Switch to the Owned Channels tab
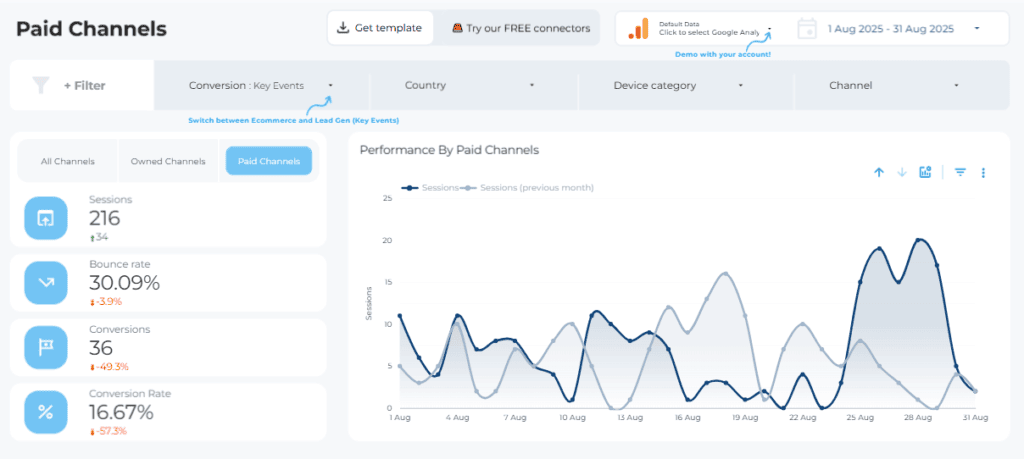 (x=168, y=161)
